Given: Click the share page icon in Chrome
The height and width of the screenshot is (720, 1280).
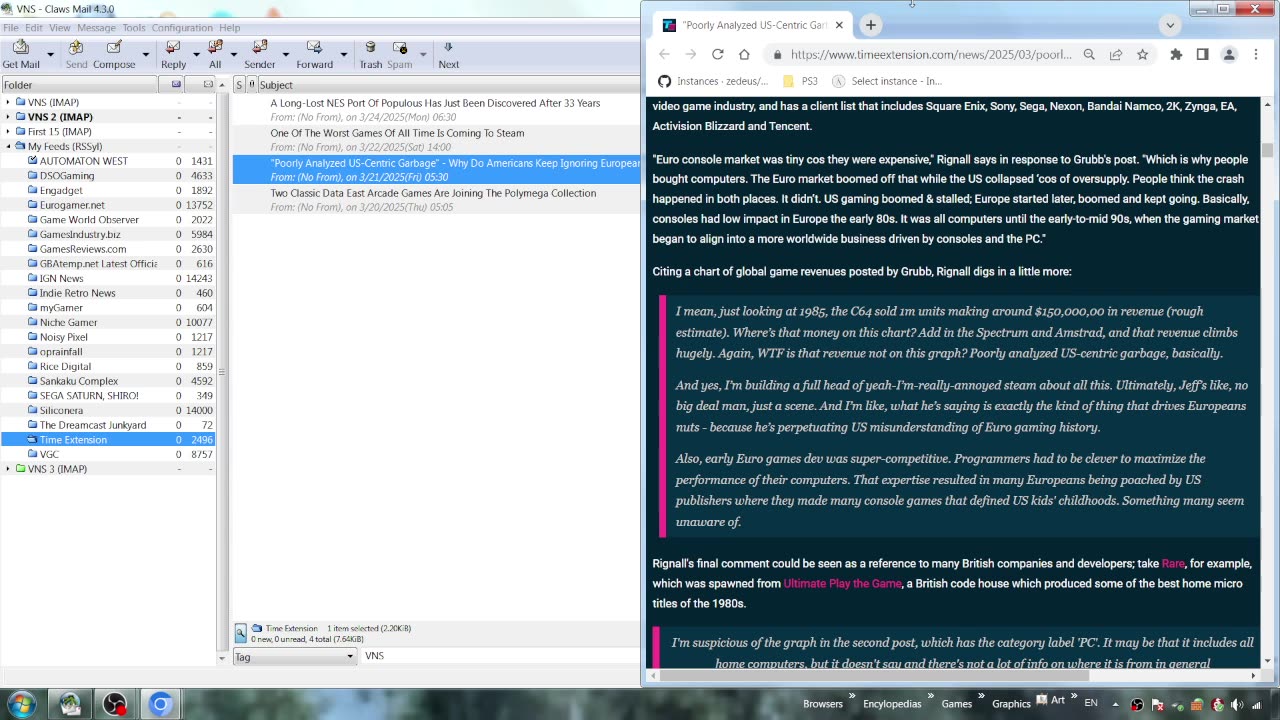Looking at the screenshot, I should 1116,55.
